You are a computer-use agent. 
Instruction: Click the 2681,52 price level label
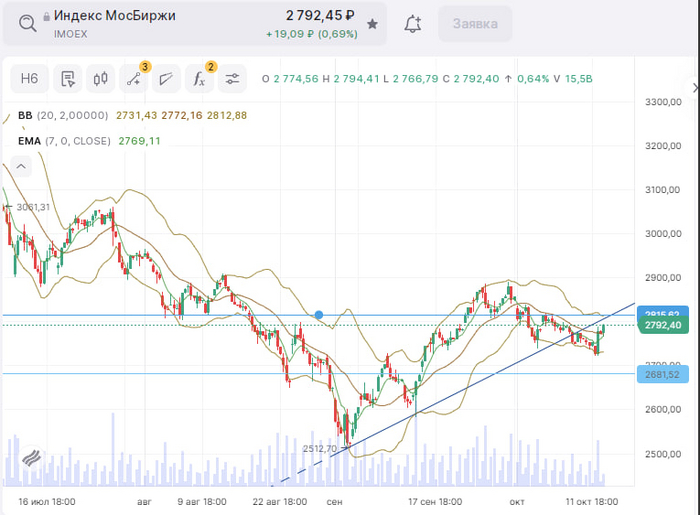tap(662, 374)
